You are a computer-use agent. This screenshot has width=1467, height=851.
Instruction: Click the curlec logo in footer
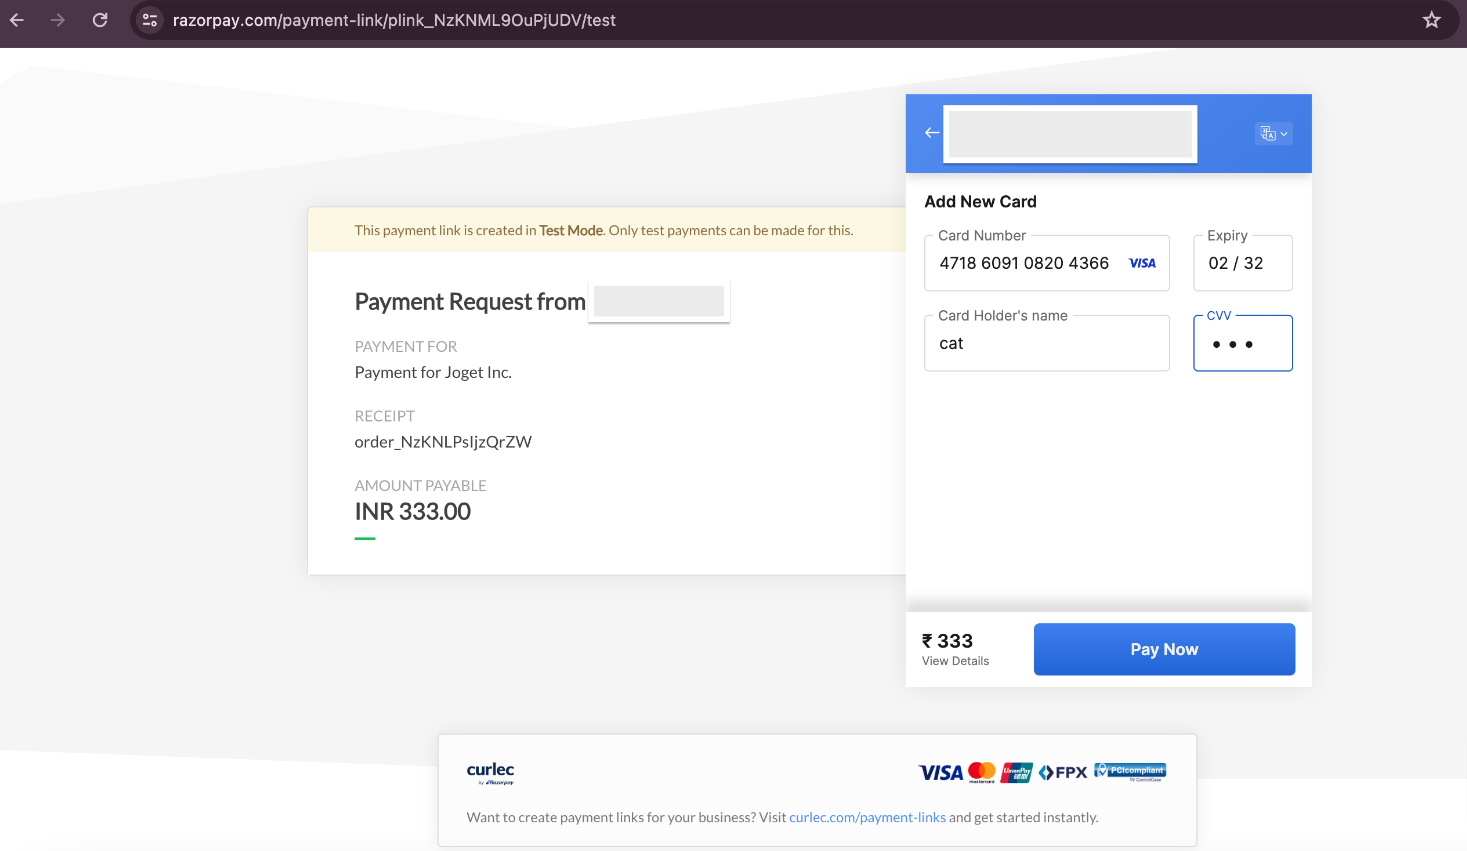pos(490,771)
